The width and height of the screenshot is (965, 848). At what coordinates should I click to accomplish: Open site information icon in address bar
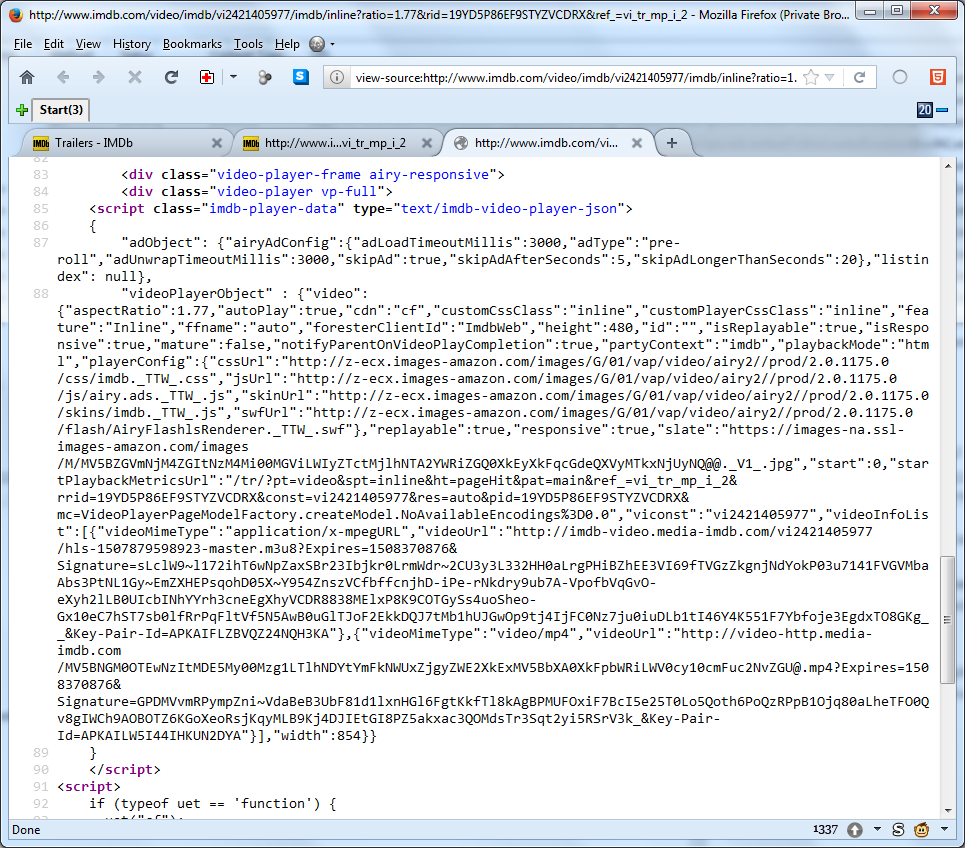pos(337,77)
